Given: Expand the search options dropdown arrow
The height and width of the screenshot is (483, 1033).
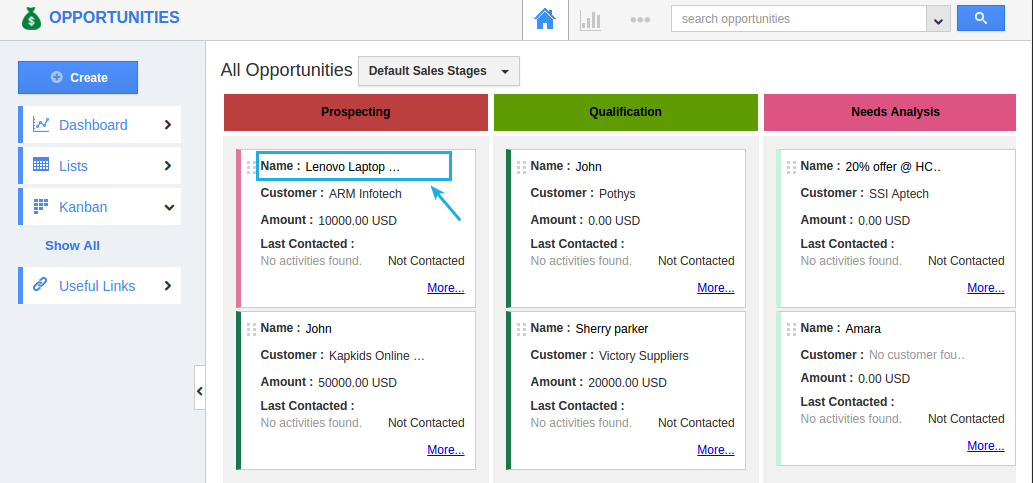Looking at the screenshot, I should click(938, 20).
